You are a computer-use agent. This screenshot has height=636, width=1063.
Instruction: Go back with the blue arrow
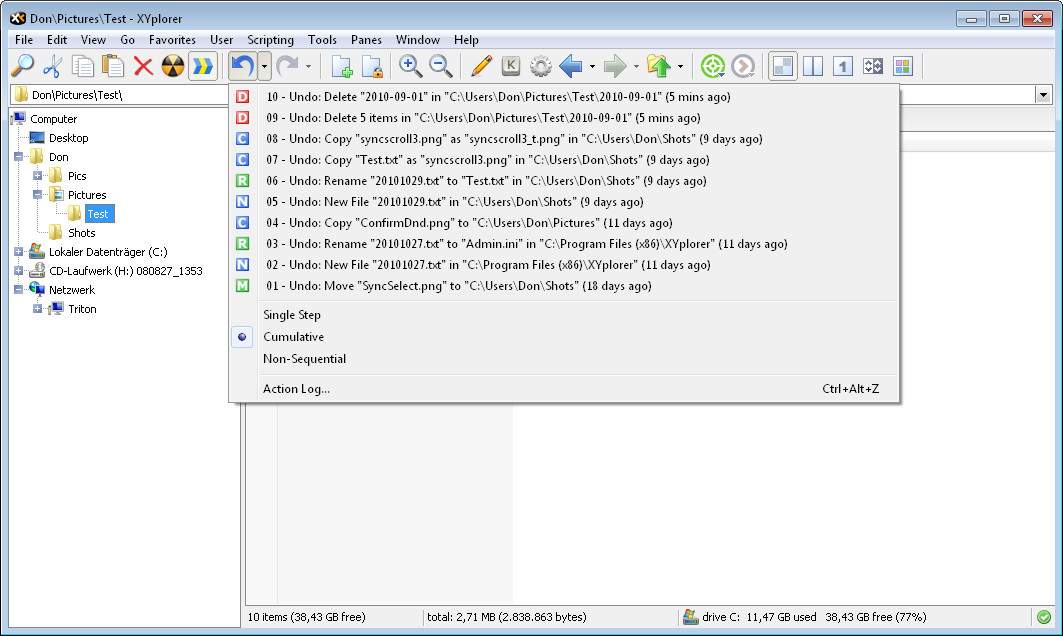pyautogui.click(x=571, y=66)
